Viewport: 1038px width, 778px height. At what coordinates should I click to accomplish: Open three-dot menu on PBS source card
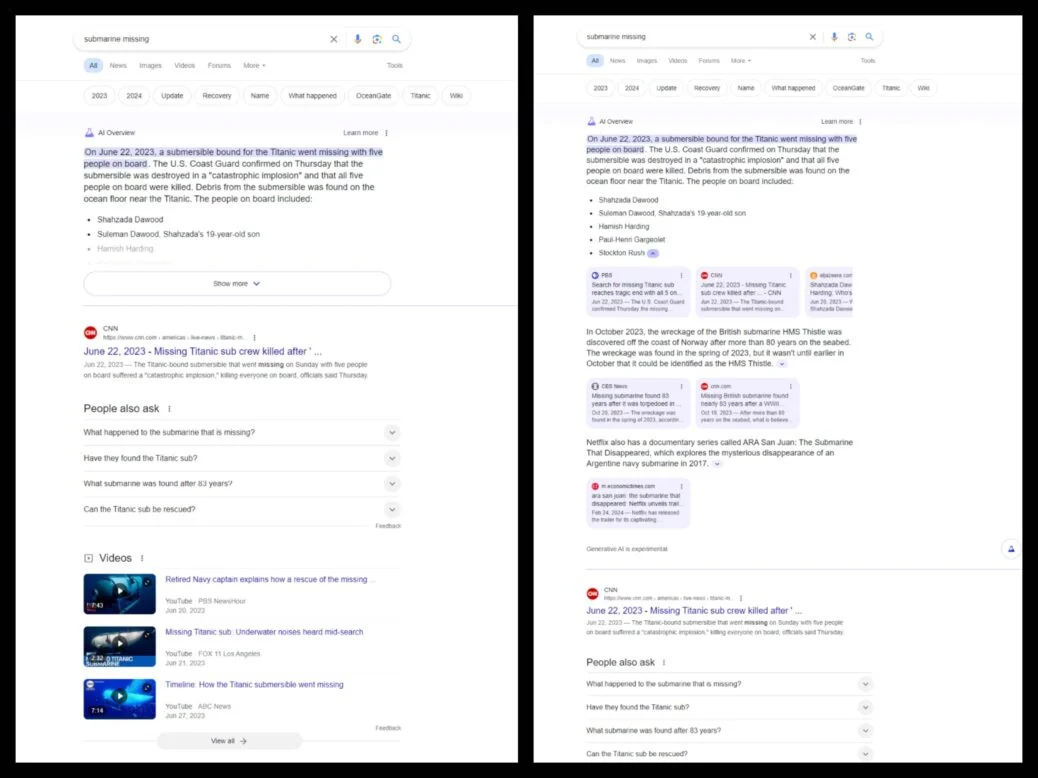pos(681,275)
